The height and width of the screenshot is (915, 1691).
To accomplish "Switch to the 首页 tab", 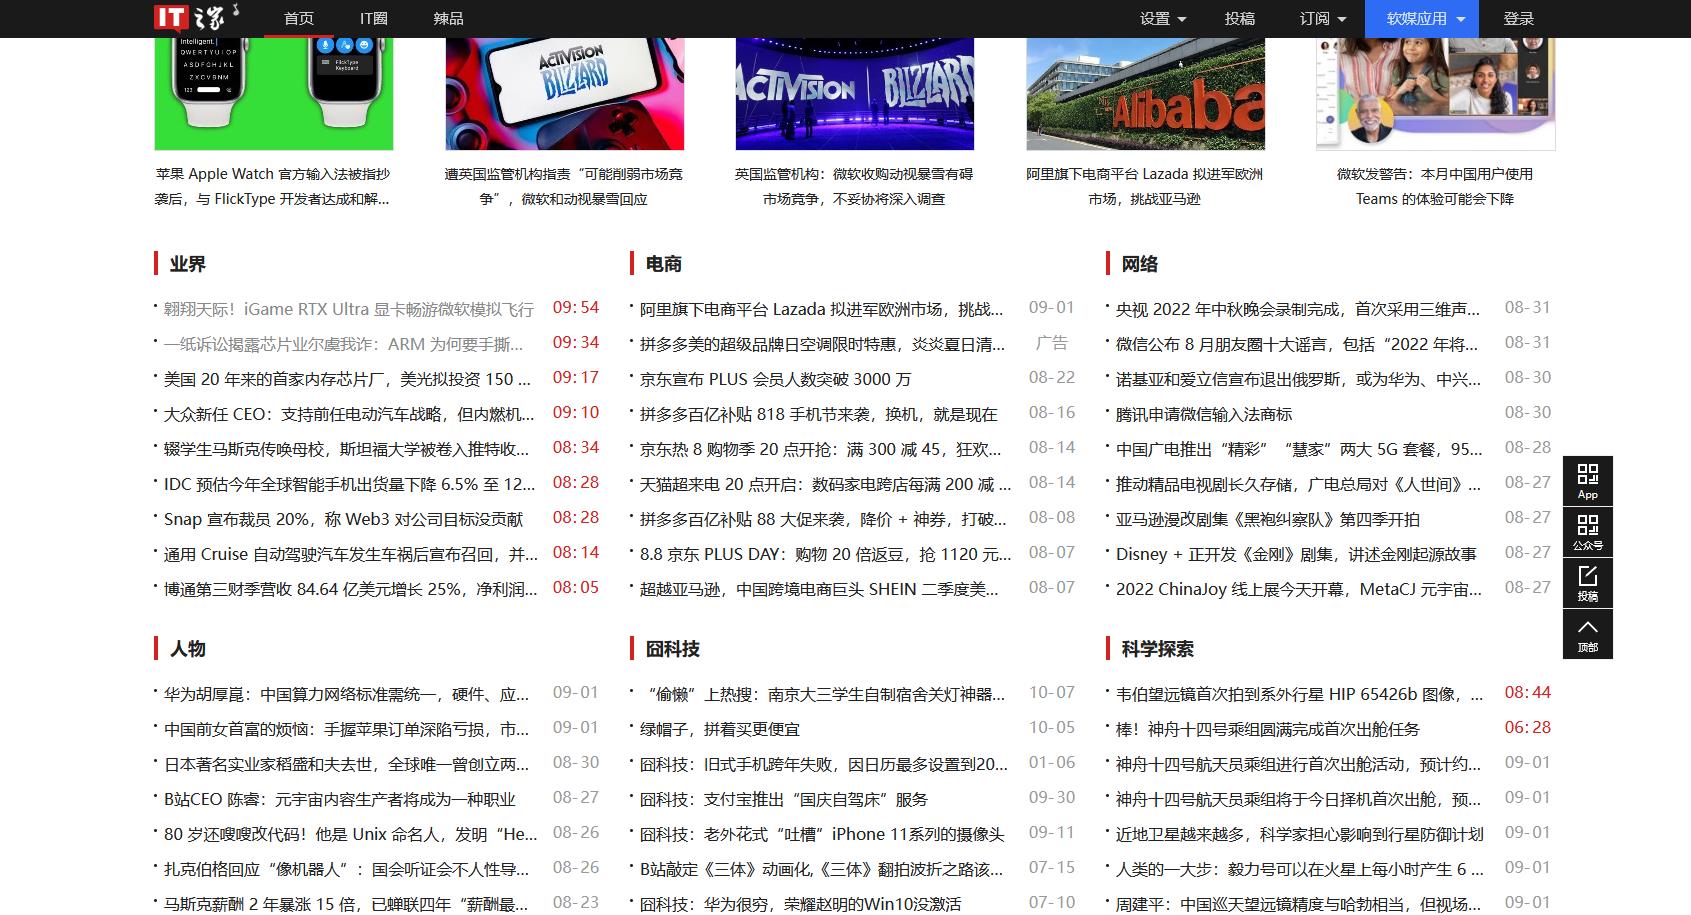I will pyautogui.click(x=299, y=19).
